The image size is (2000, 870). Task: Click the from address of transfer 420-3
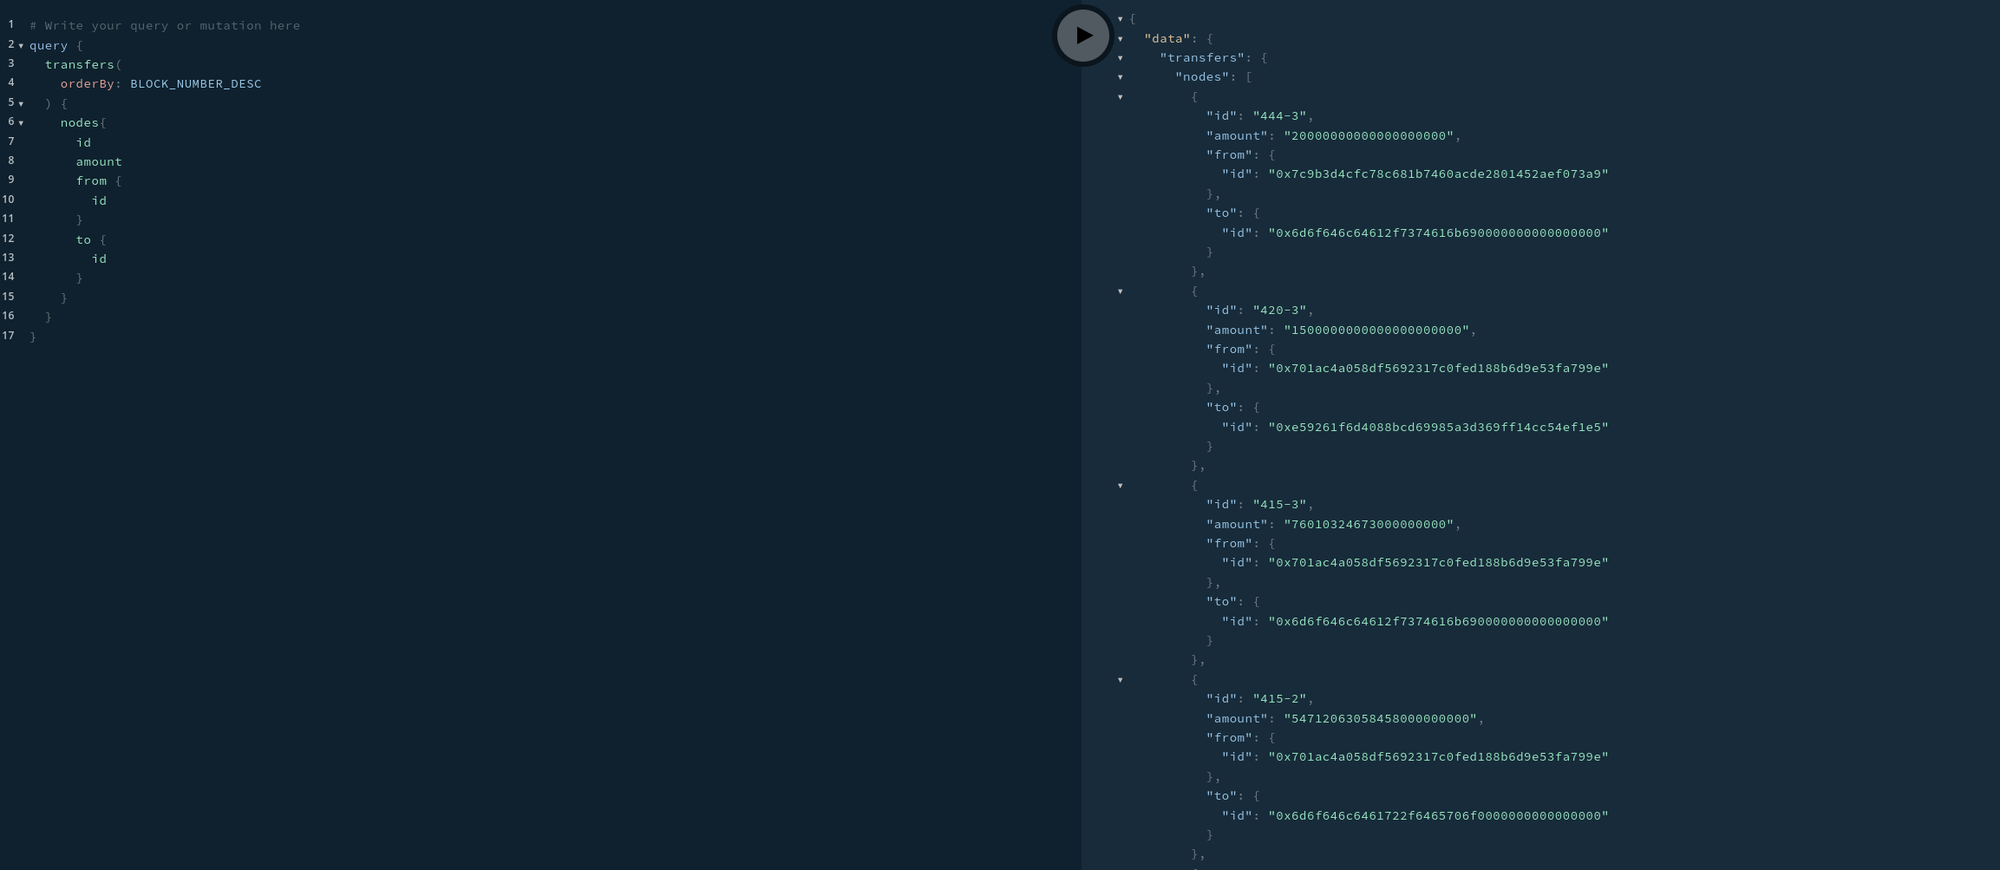[1438, 369]
